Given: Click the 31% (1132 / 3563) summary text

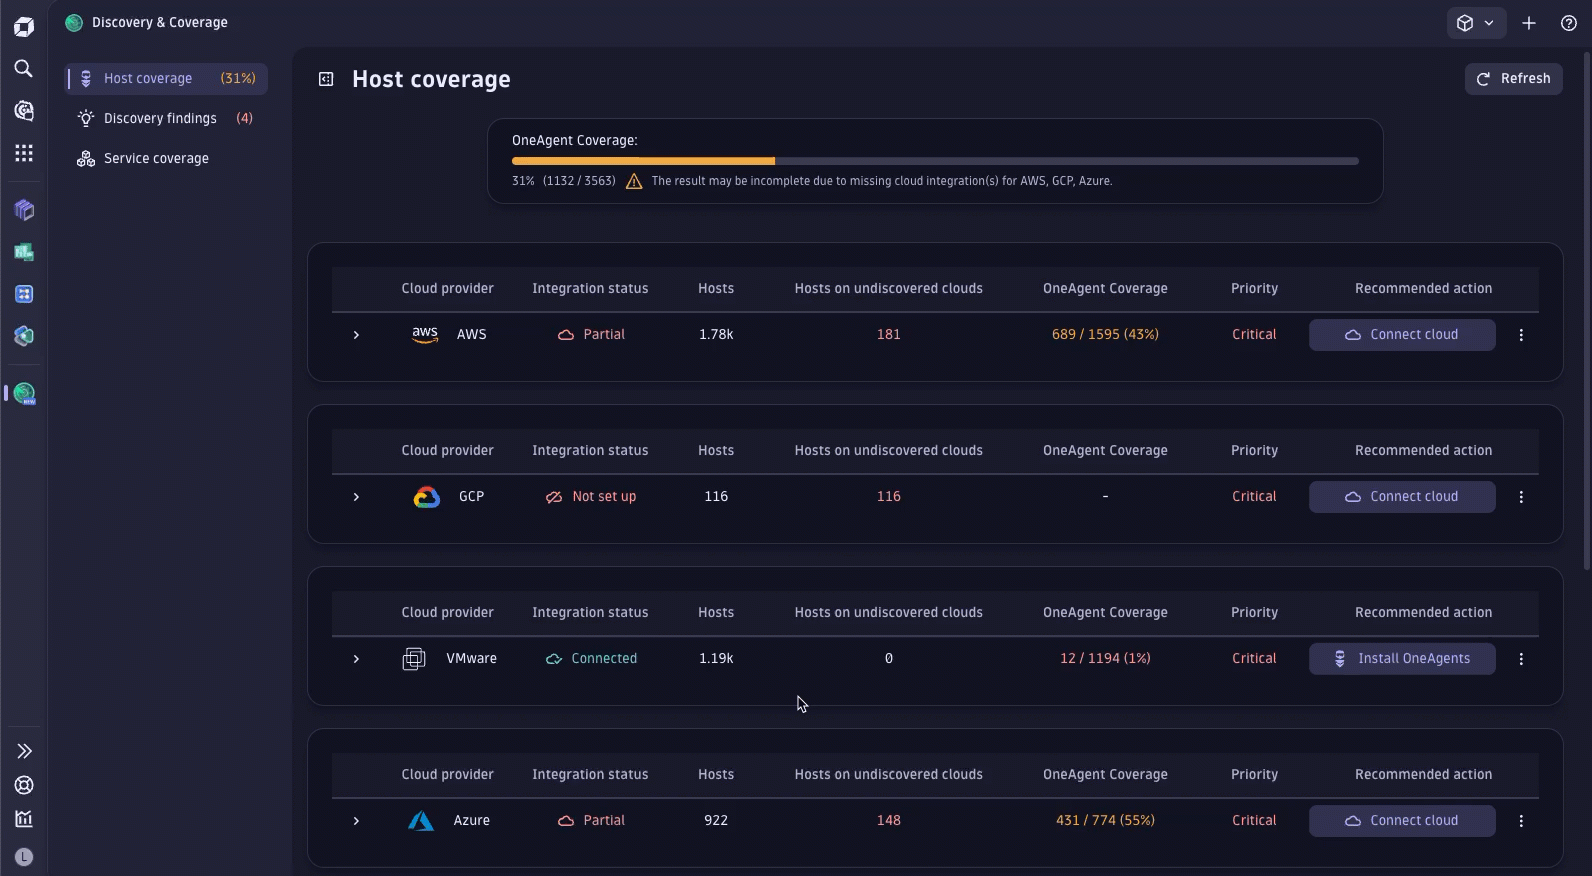Looking at the screenshot, I should (564, 181).
